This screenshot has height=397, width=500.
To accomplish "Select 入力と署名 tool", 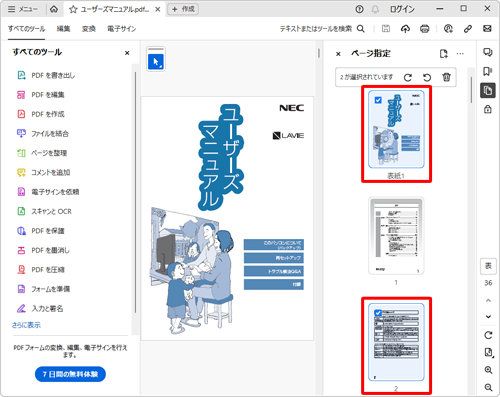I will [x=40, y=308].
